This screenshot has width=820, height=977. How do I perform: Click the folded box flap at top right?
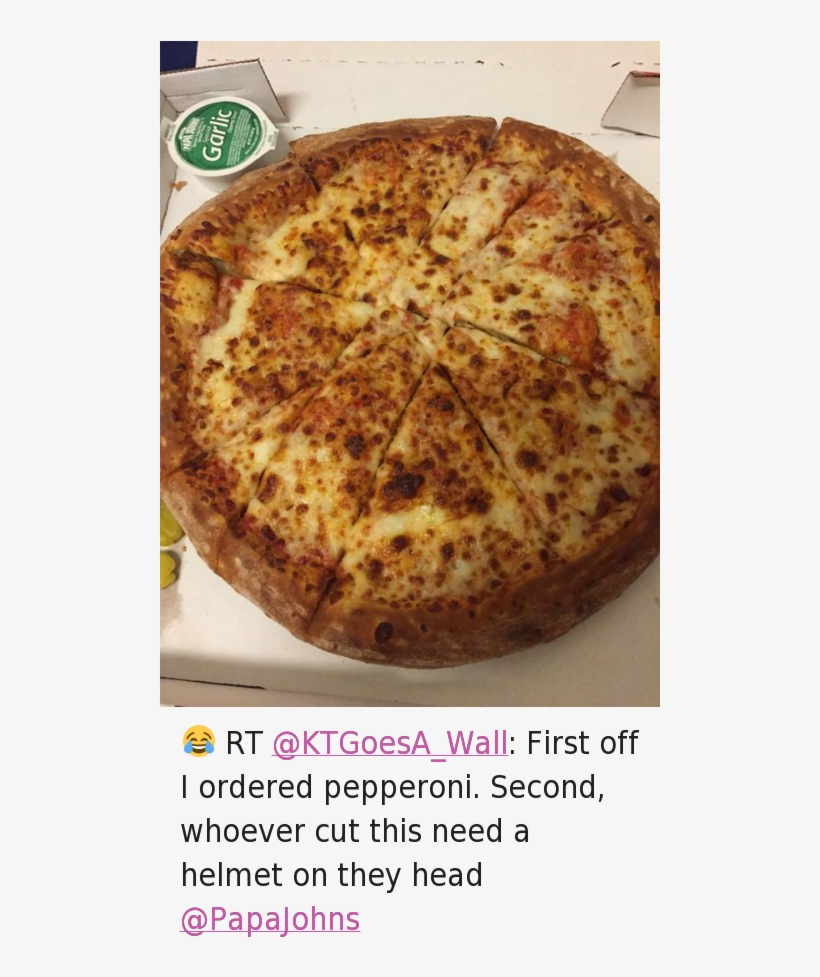[x=632, y=103]
